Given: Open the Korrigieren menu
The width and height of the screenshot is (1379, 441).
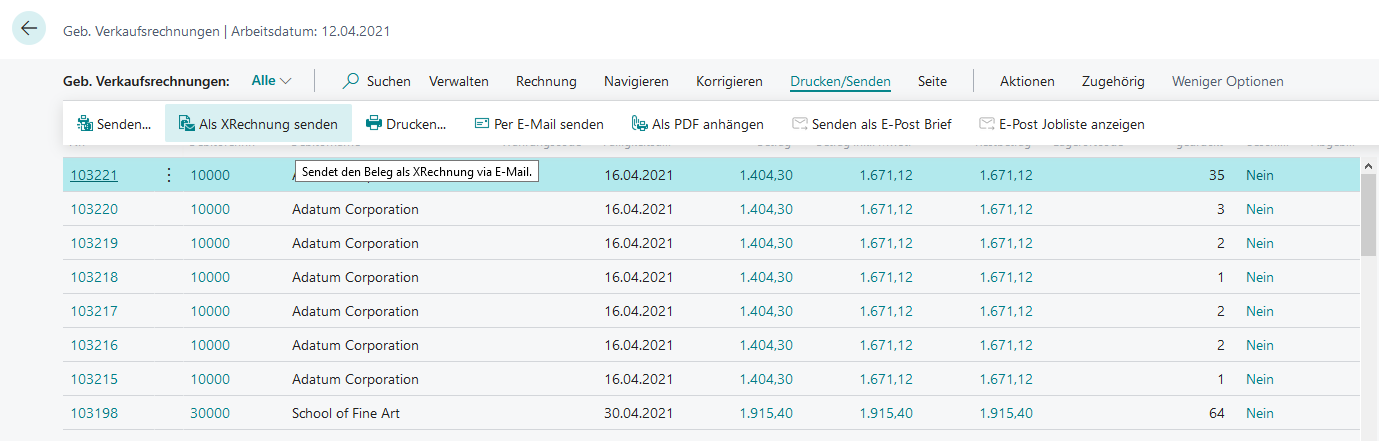Looking at the screenshot, I should click(x=729, y=81).
